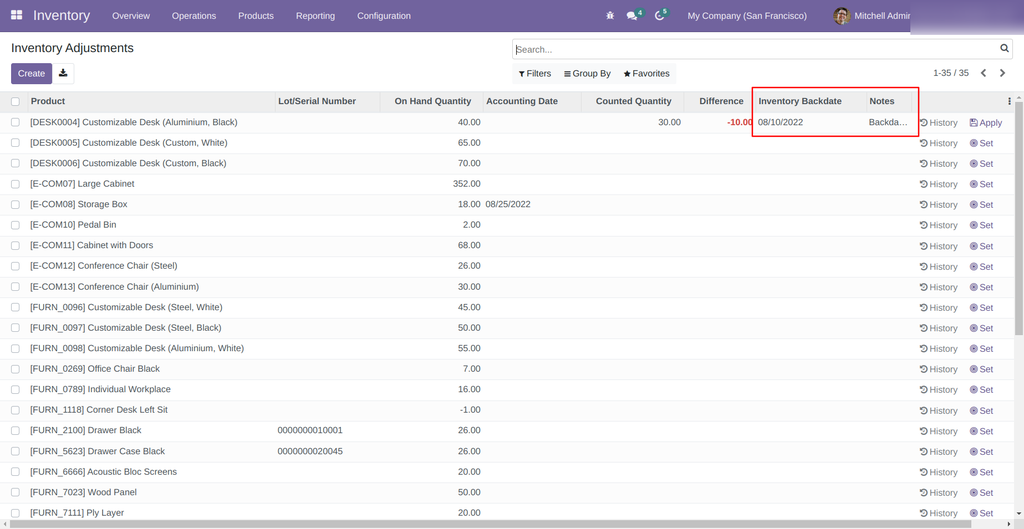Click the search magnifier icon
The height and width of the screenshot is (529, 1024).
pos(1004,48)
